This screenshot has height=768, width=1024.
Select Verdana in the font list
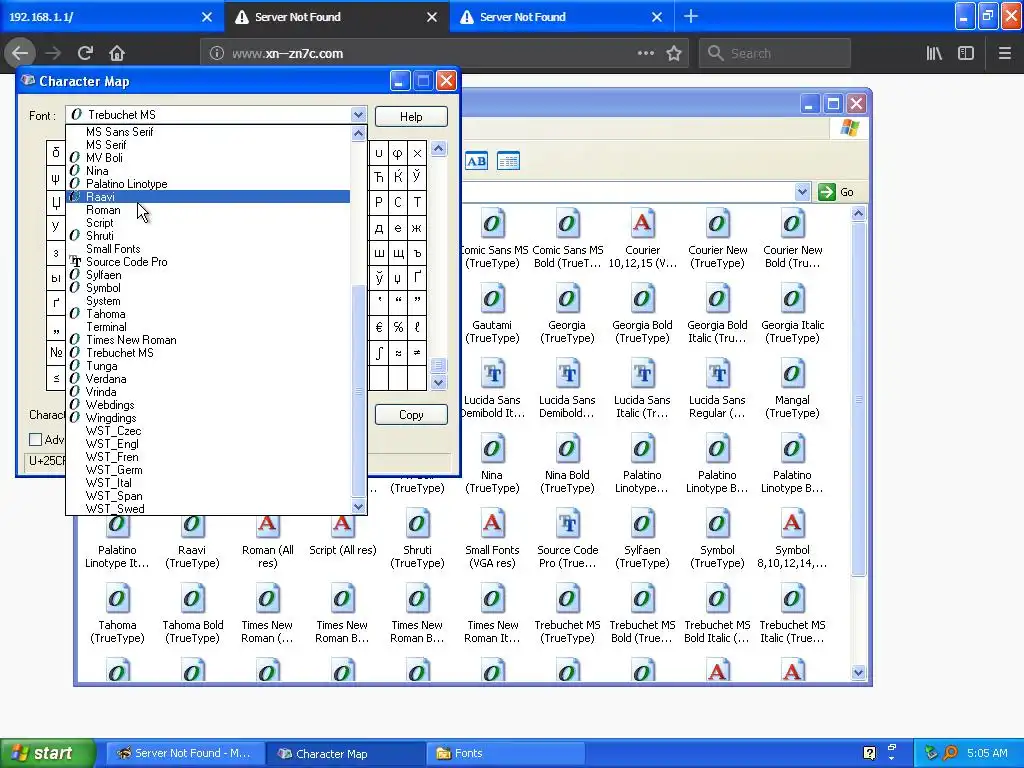pos(208,379)
